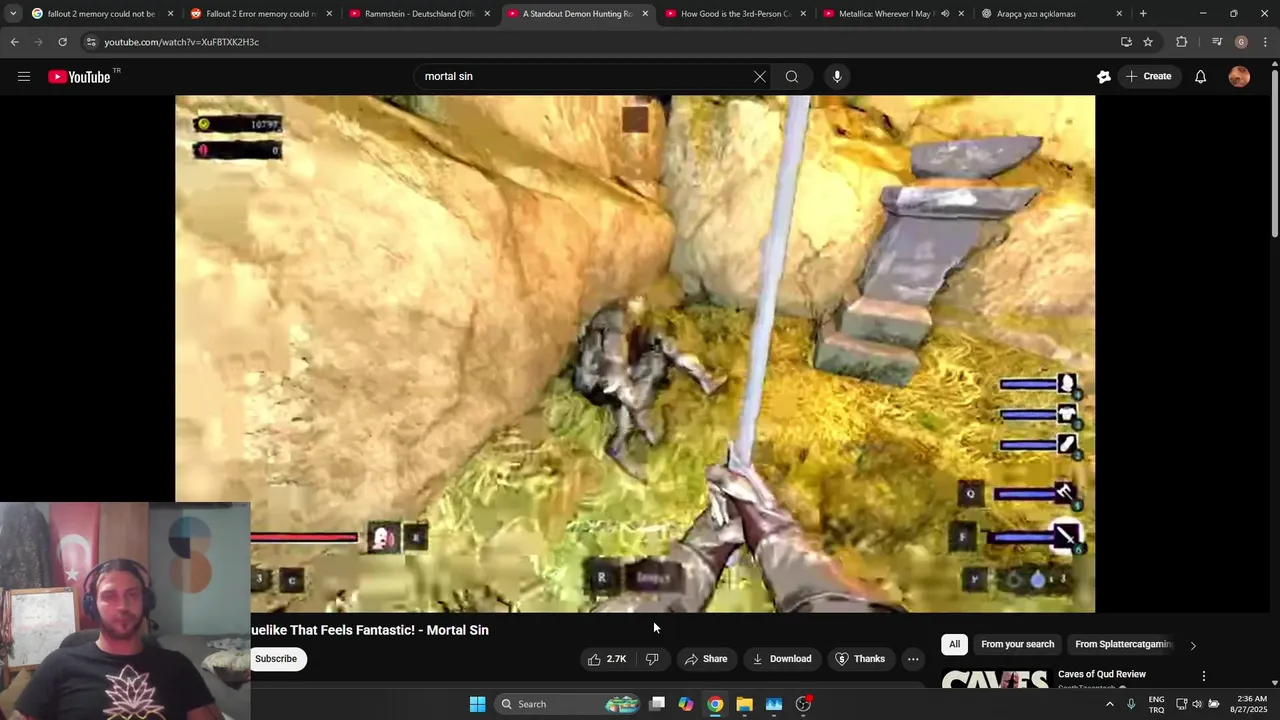Open the YouTube hamburger guide menu
The image size is (1280, 720).
pyautogui.click(x=24, y=77)
